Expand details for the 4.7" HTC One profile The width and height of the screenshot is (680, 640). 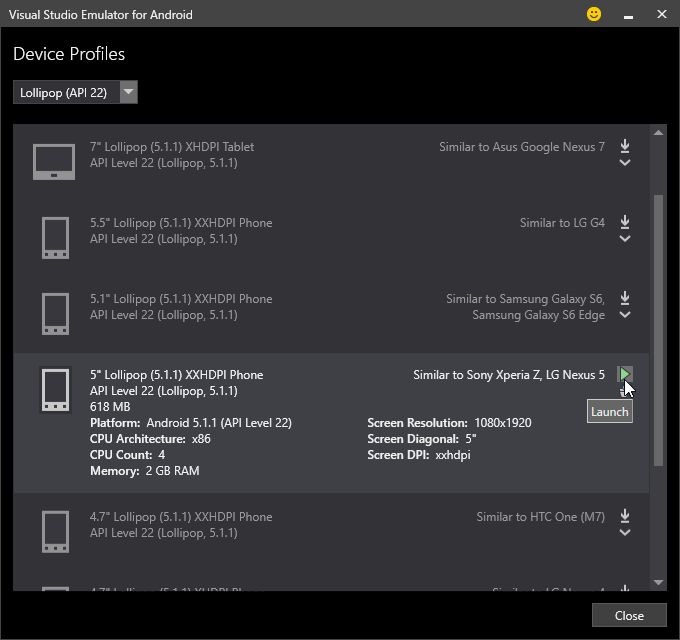(x=625, y=533)
